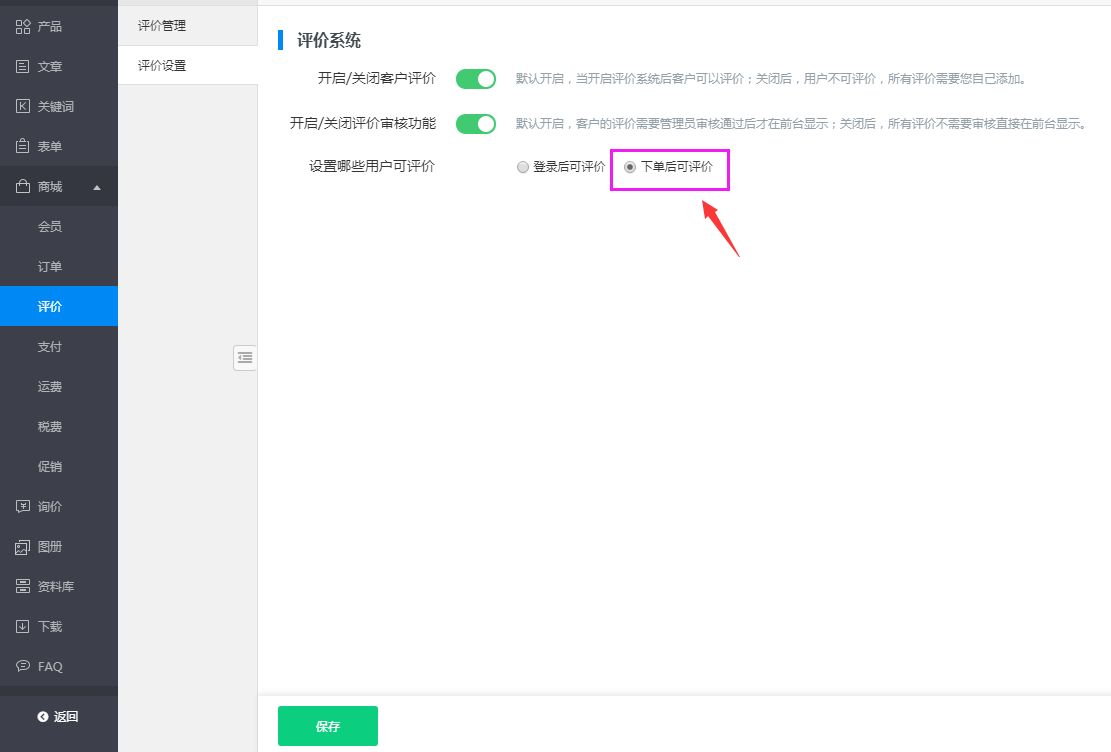Click the 产品 grid icon in sidebar
Image resolution: width=1111 pixels, height=752 pixels.
click(23, 26)
